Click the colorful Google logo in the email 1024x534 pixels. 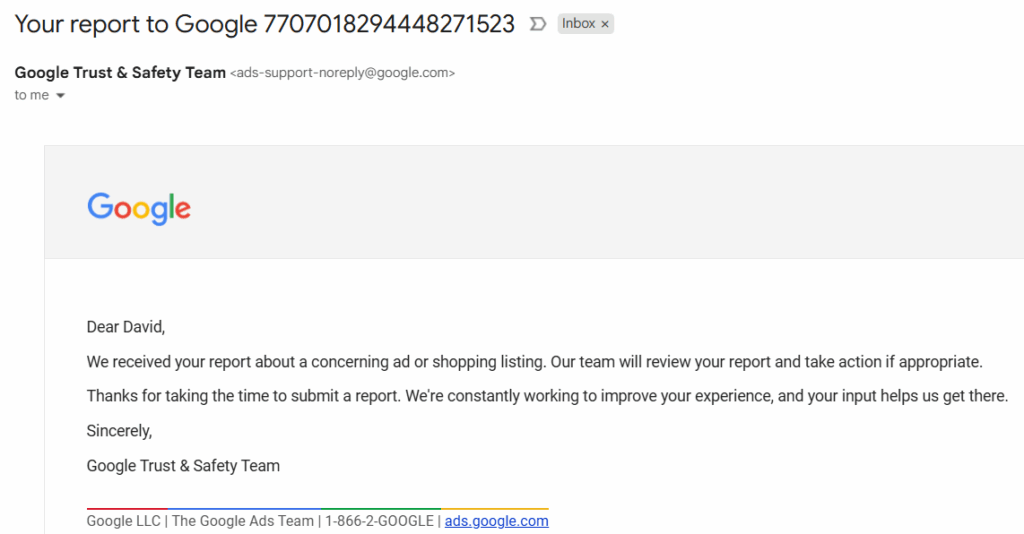pos(139,208)
